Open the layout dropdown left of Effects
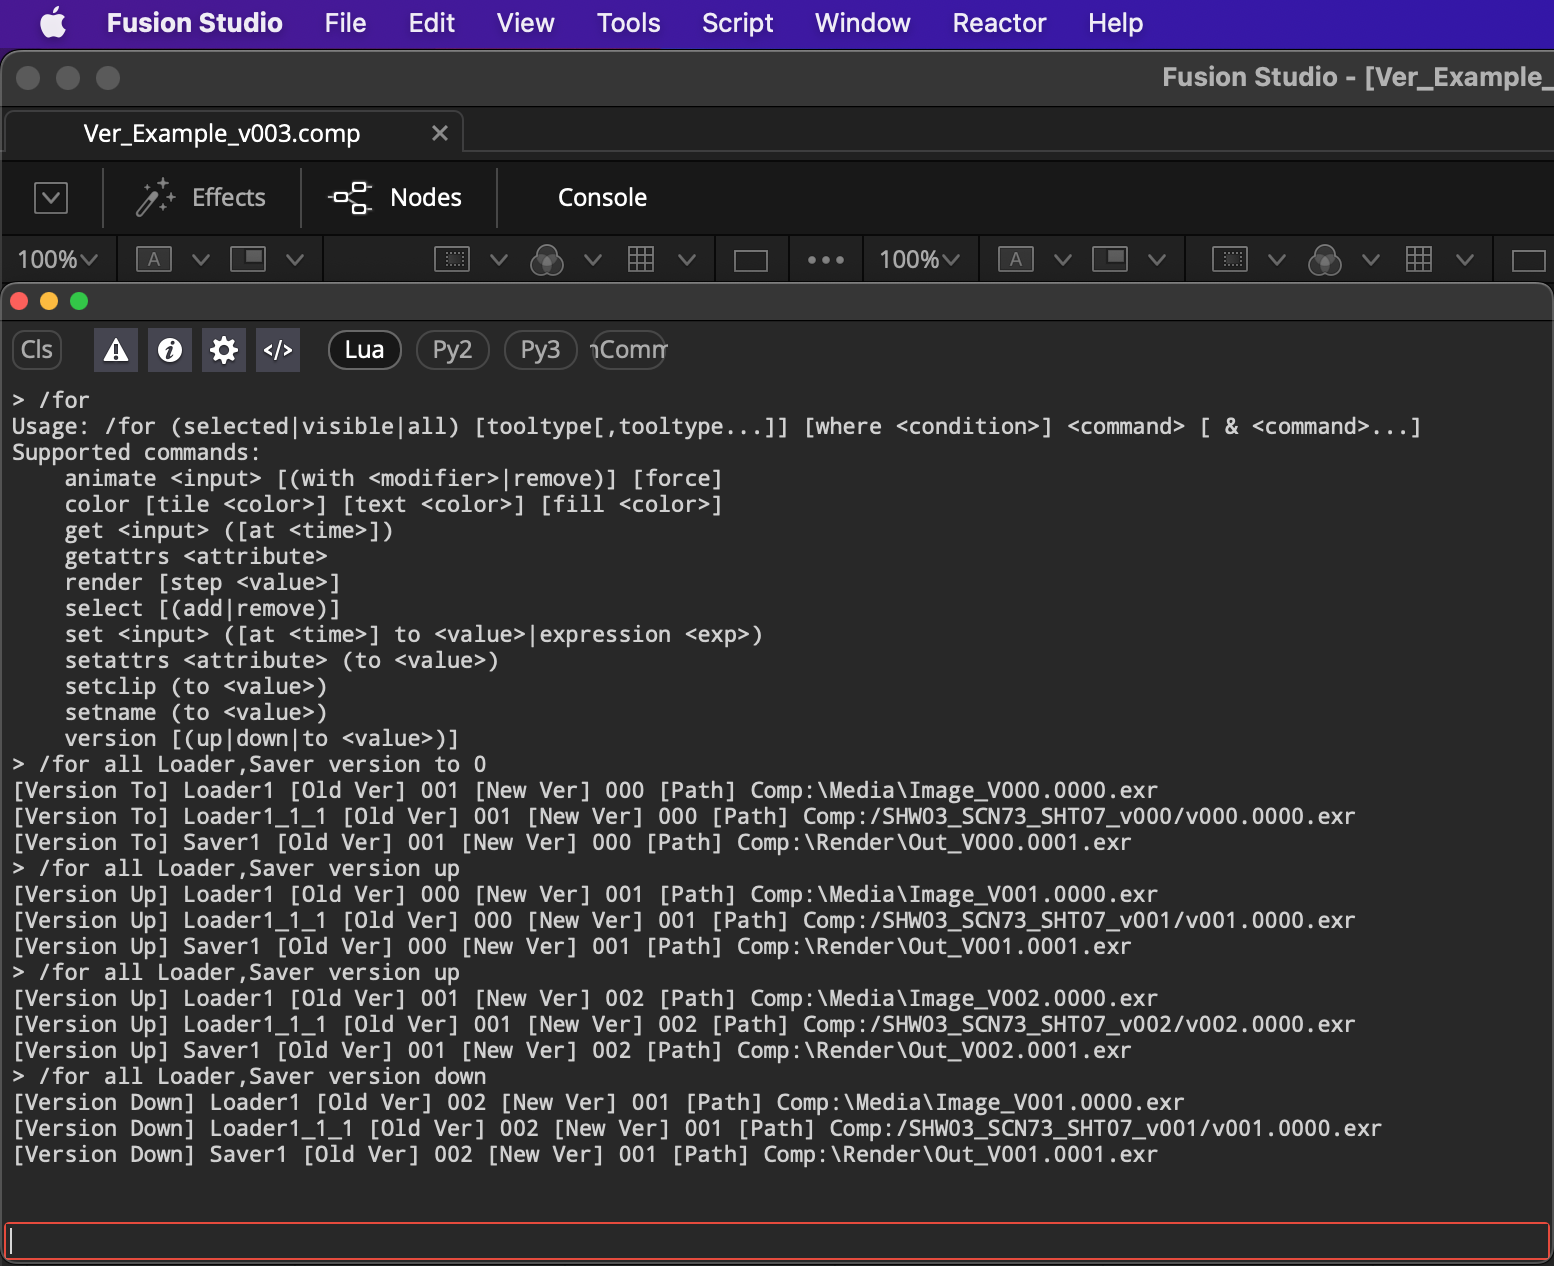Screen dimensions: 1554x1266 coord(51,197)
